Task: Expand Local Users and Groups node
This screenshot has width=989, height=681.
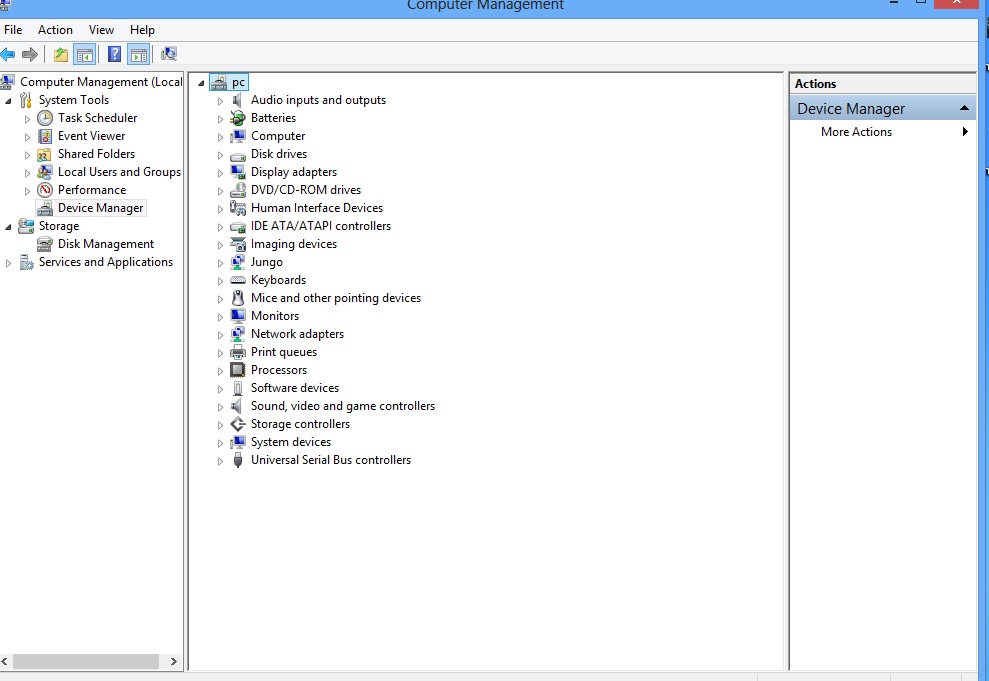Action: [27, 173]
